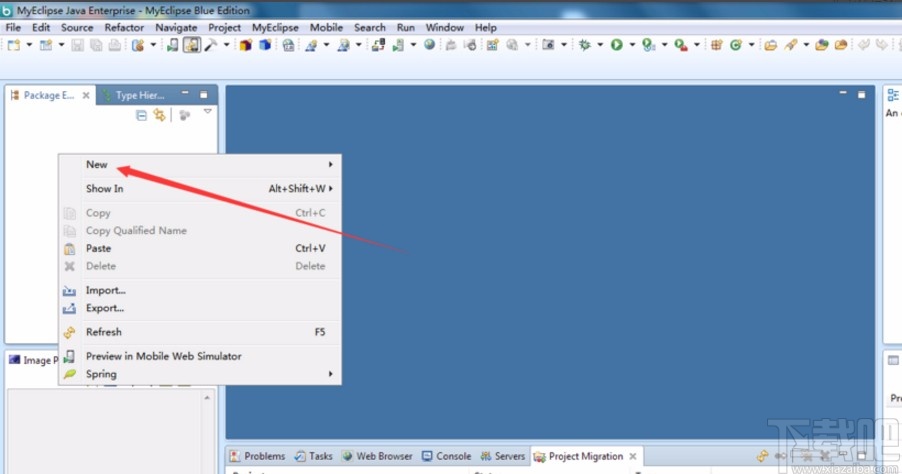Image resolution: width=902 pixels, height=474 pixels.
Task: Click the scroll-up arrow in Image Preview
Action: pyautogui.click(x=207, y=397)
